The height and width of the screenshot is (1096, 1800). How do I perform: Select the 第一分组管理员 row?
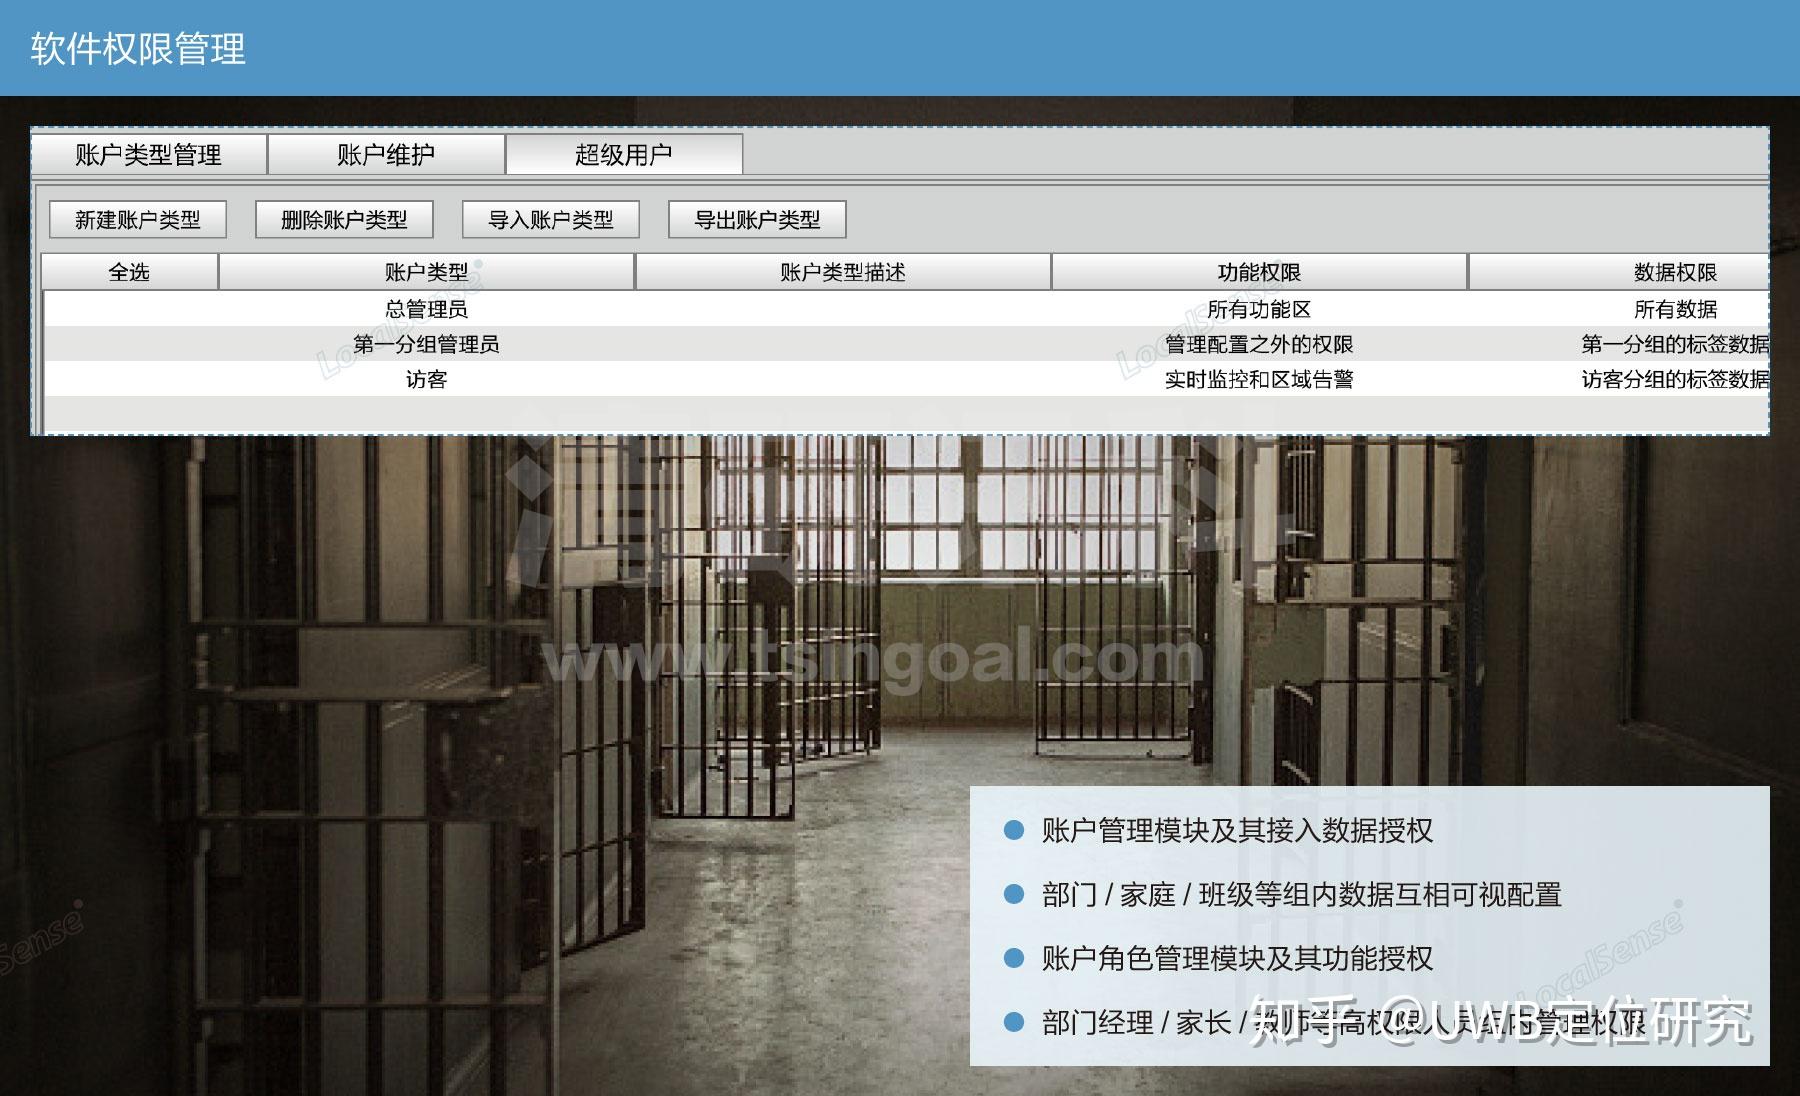click(907, 344)
